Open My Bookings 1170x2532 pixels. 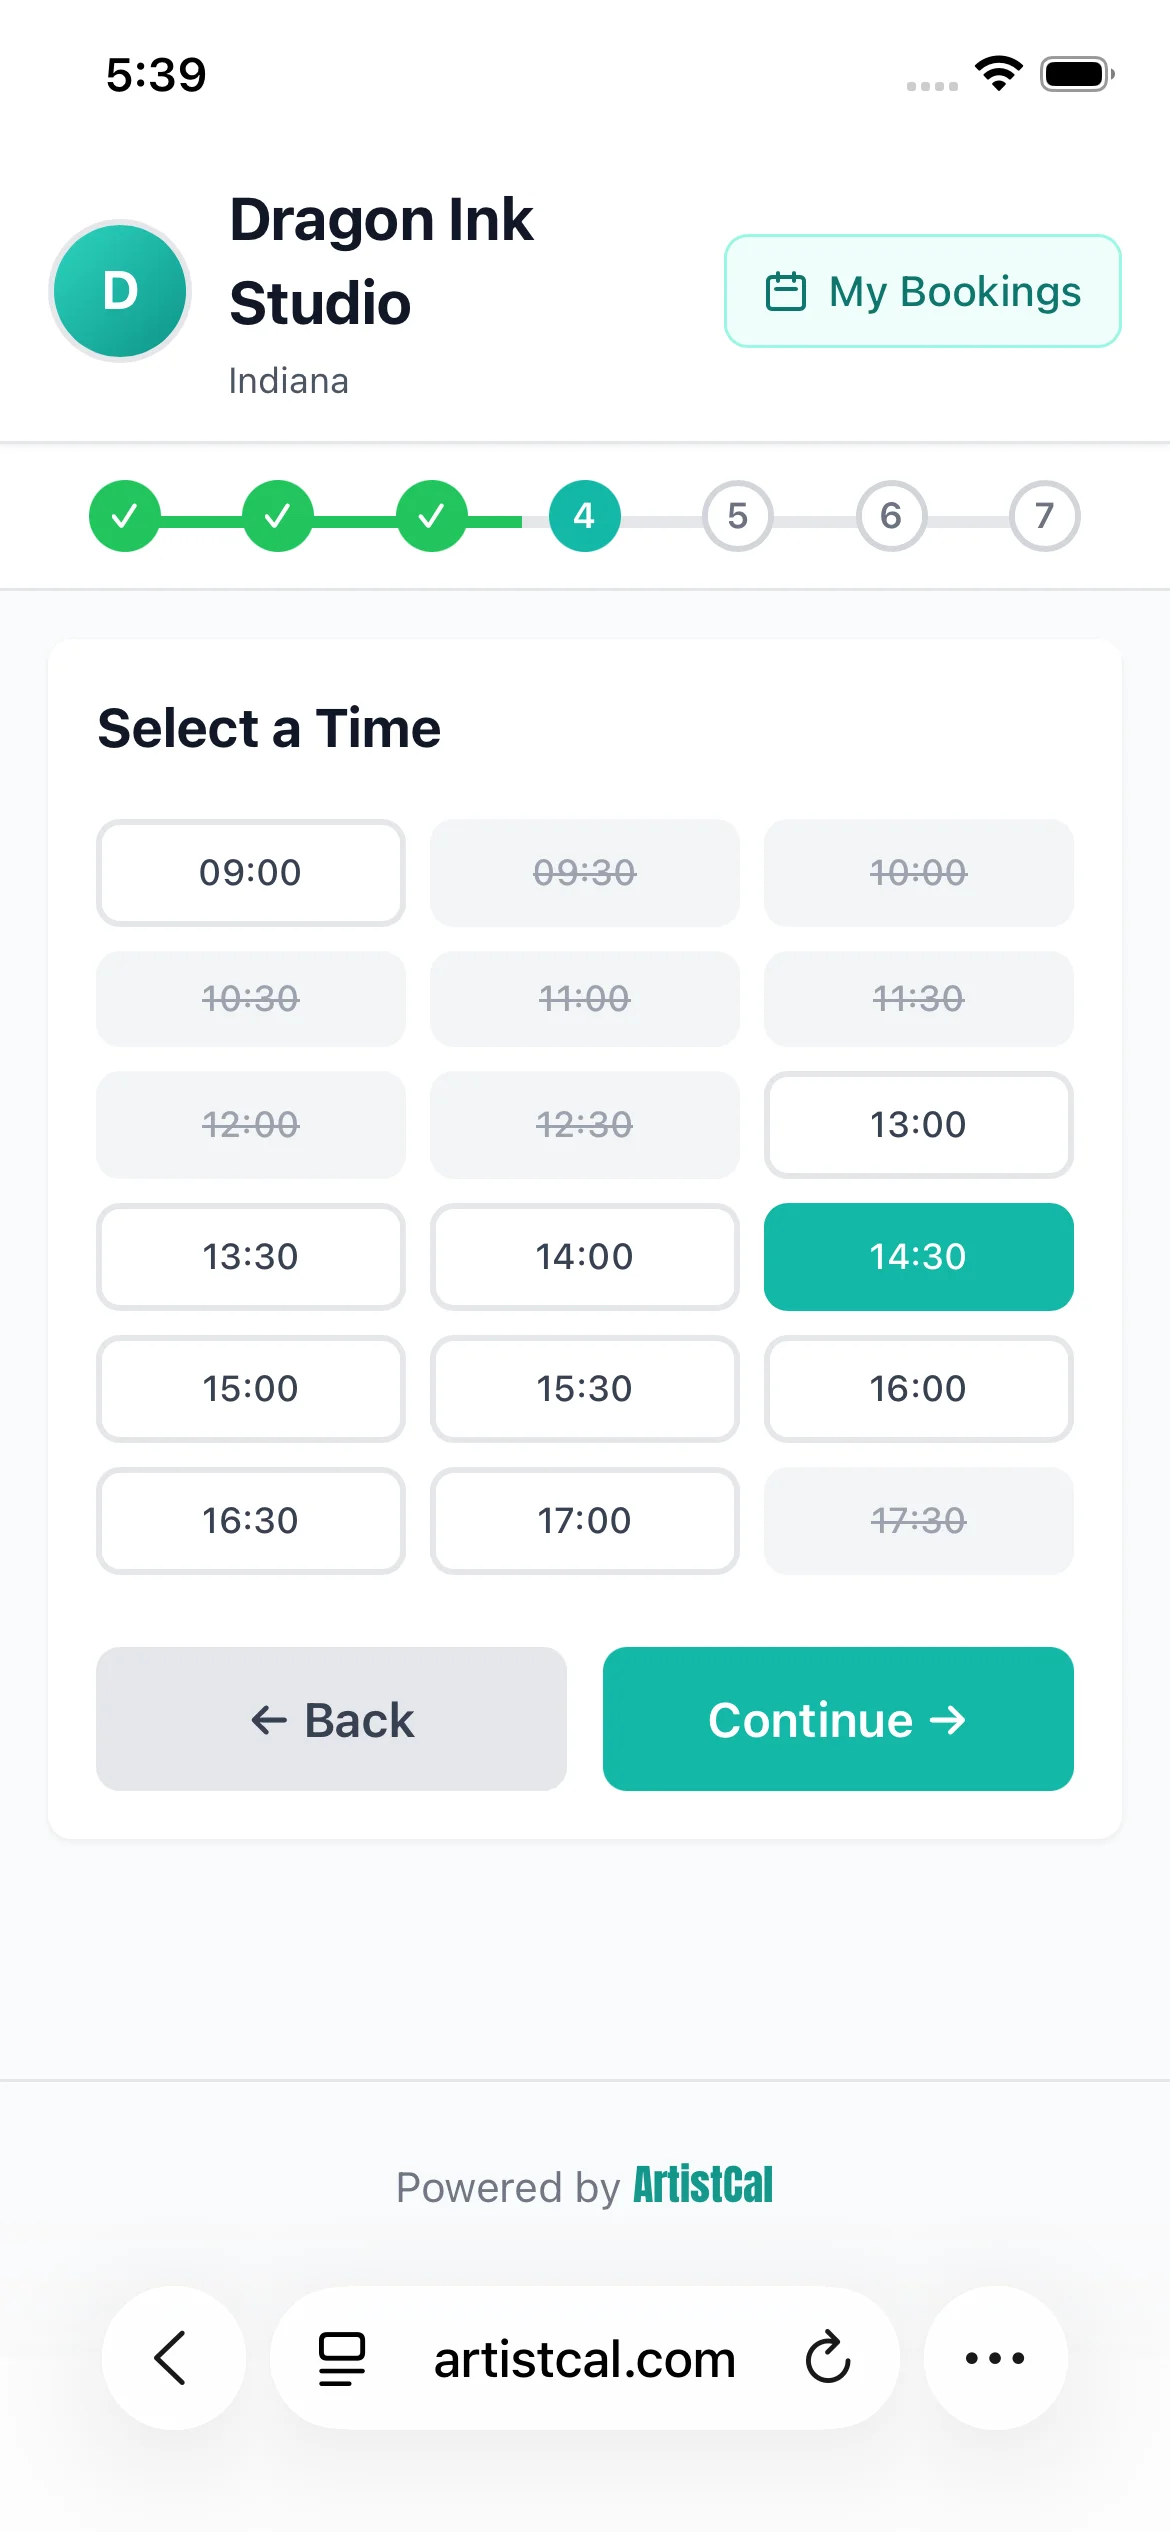(x=922, y=292)
